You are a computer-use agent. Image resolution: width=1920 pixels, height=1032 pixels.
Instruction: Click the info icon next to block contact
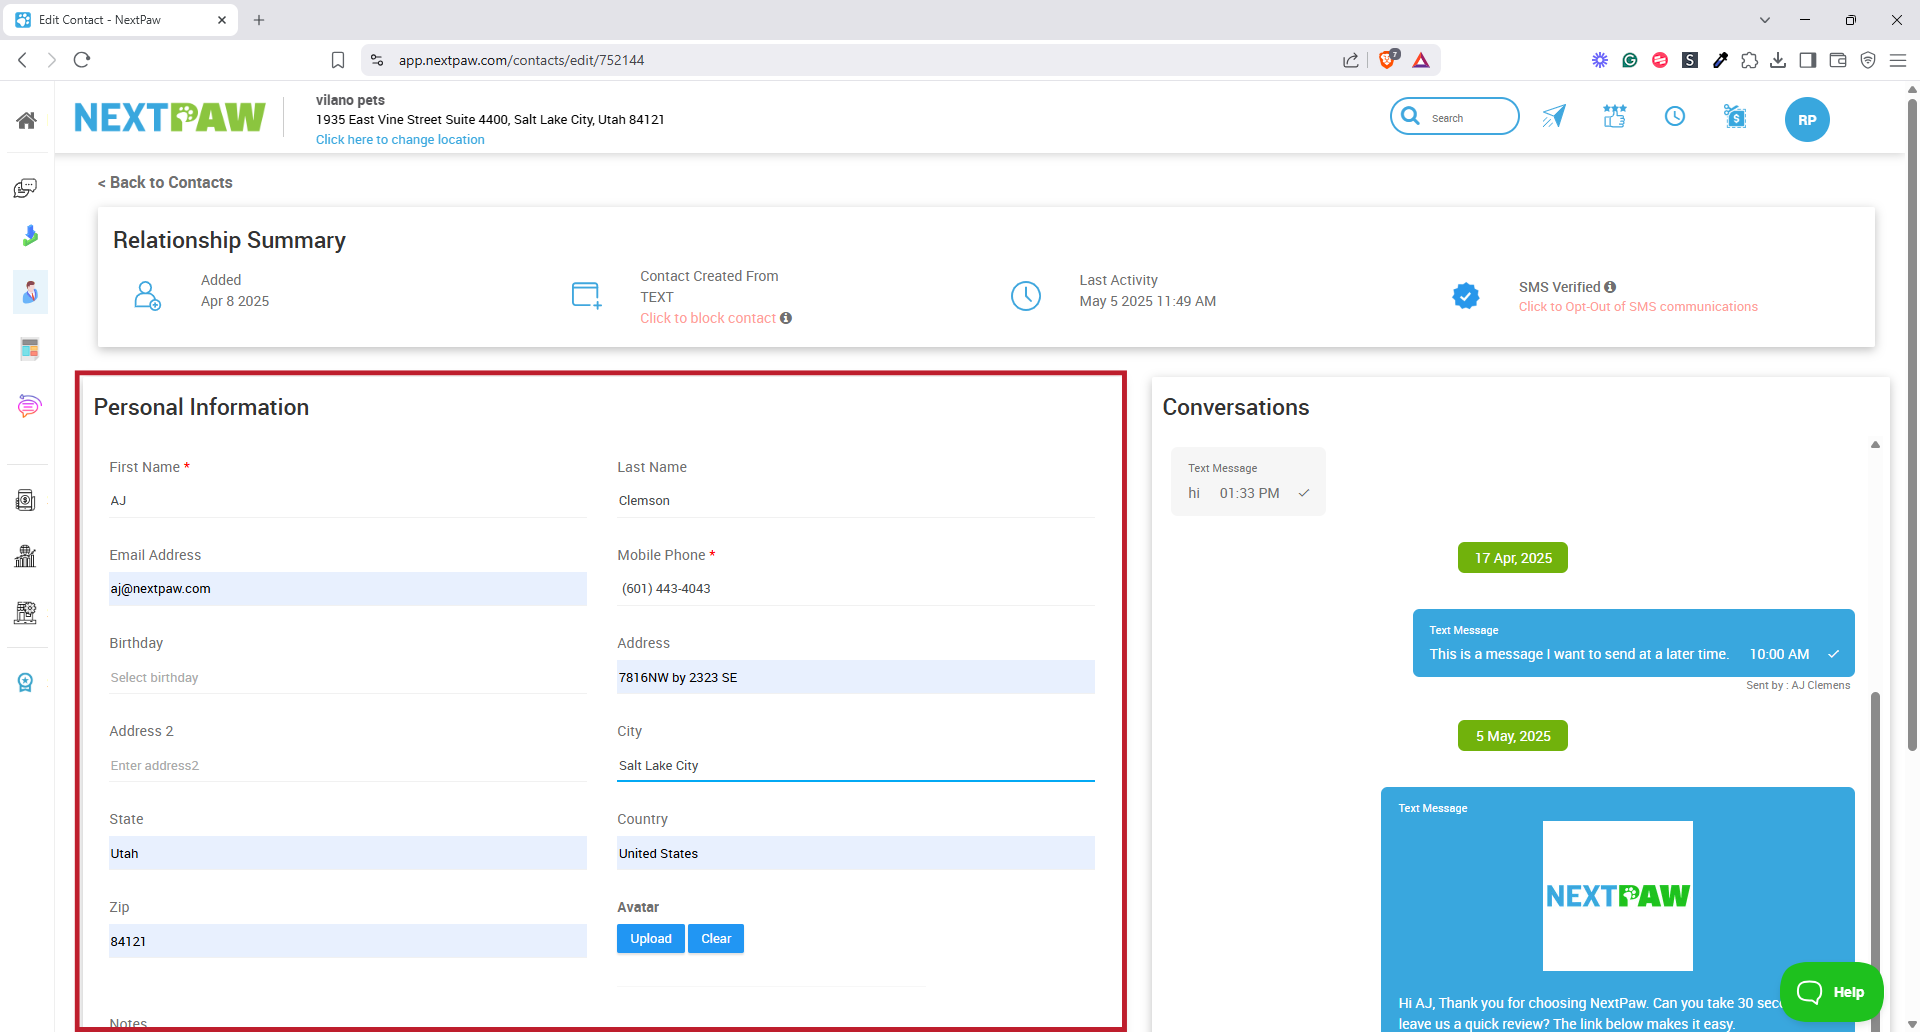click(786, 318)
